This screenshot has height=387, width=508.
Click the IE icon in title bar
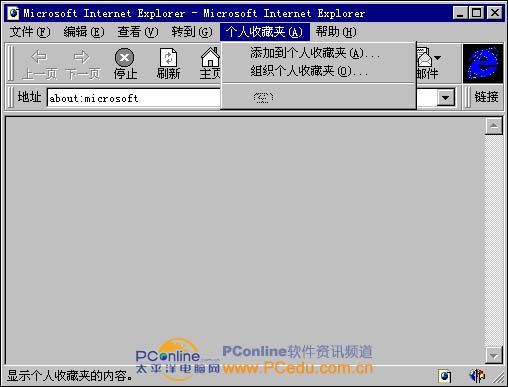pyautogui.click(x=14, y=13)
